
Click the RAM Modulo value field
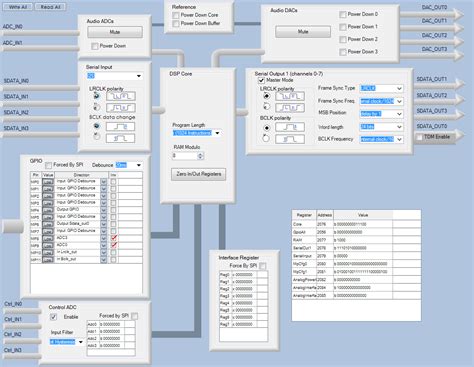185,156
